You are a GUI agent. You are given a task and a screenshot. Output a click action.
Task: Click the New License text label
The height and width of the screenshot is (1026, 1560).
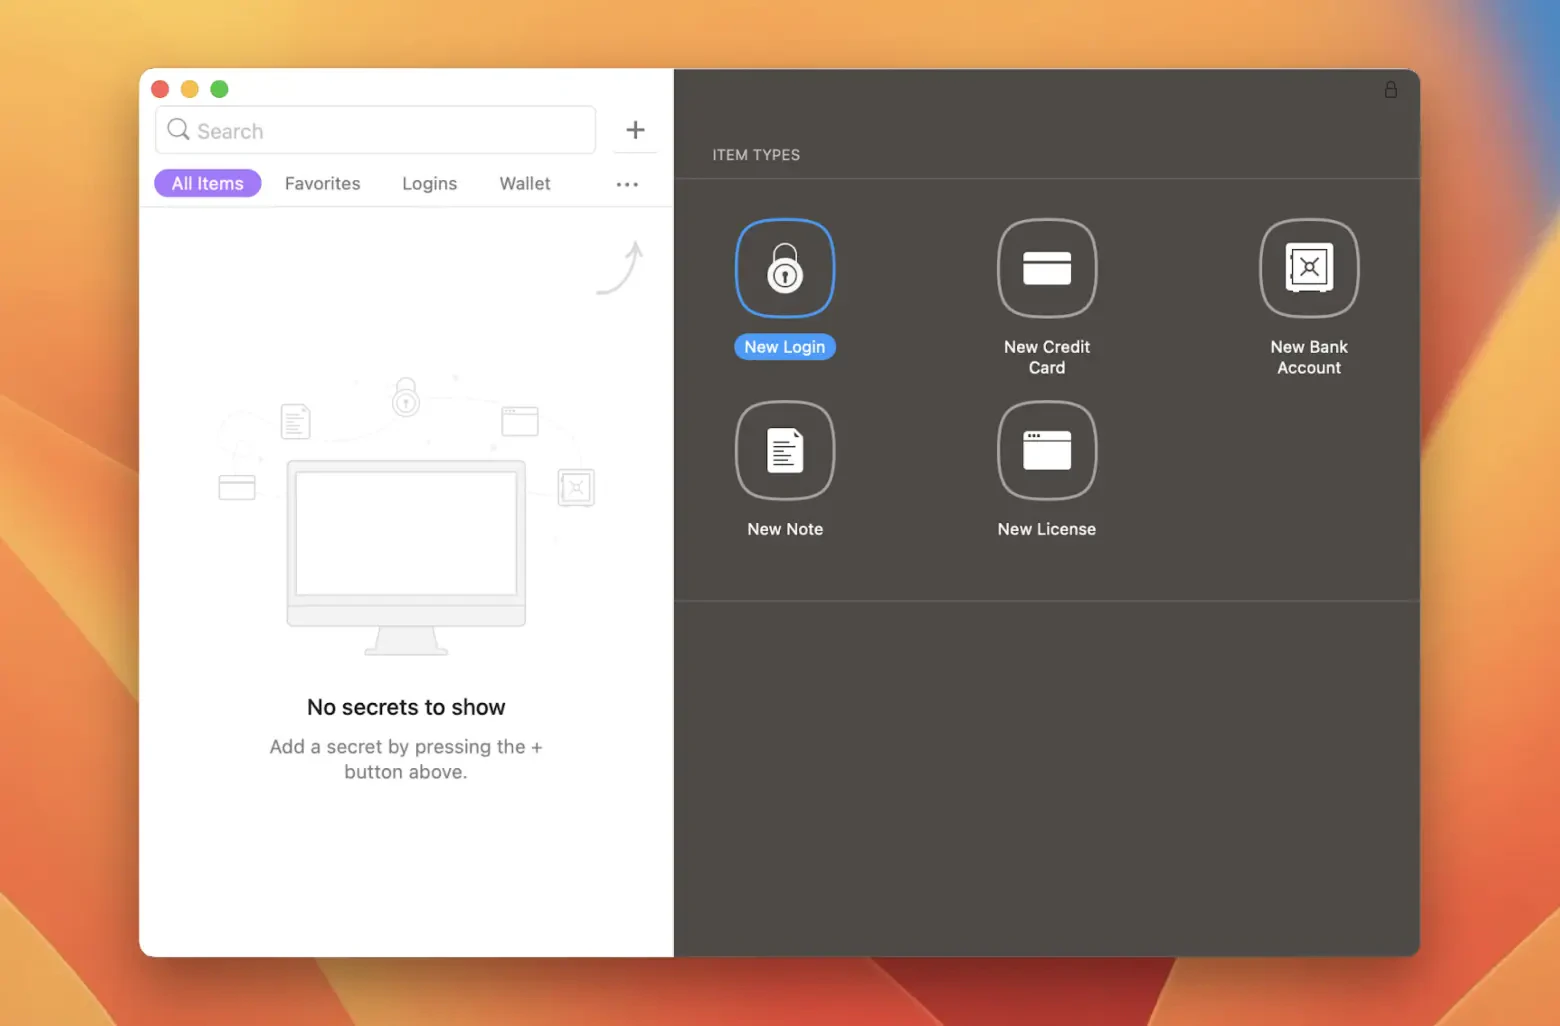[x=1047, y=529]
